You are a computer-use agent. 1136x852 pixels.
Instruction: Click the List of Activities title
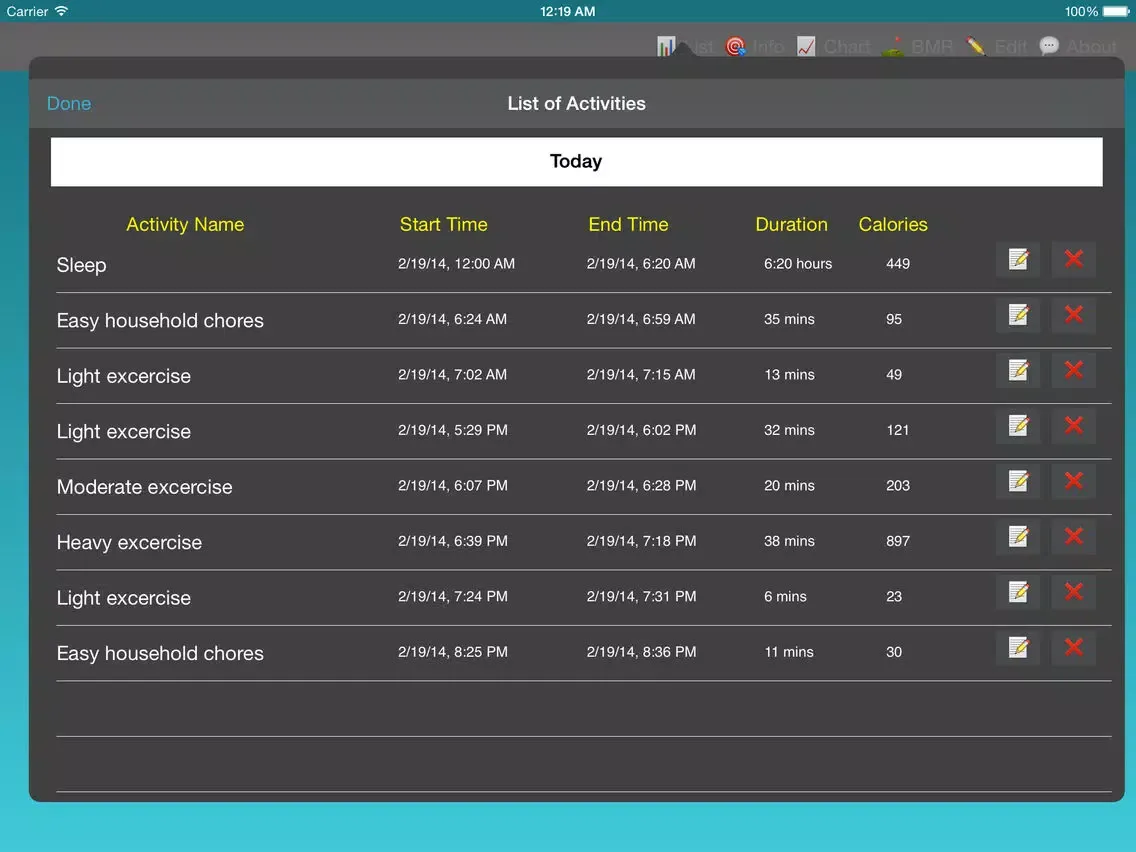576,104
